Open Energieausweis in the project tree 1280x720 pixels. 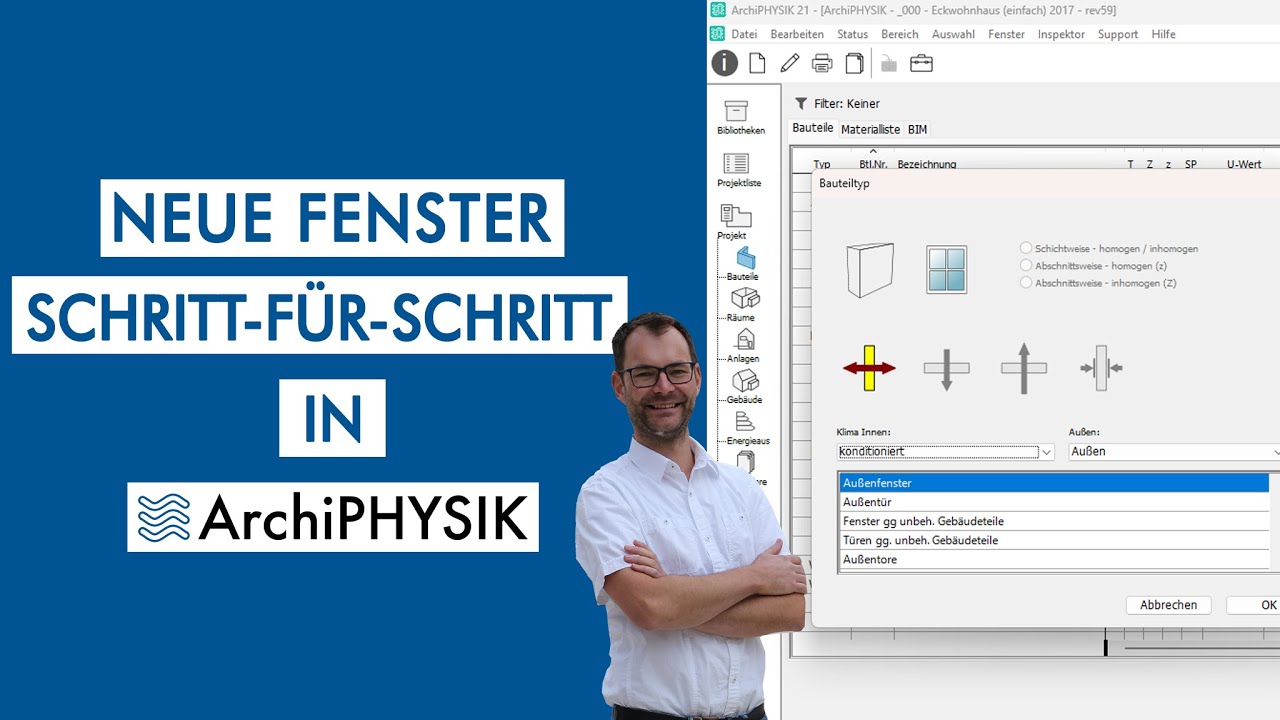tap(747, 428)
